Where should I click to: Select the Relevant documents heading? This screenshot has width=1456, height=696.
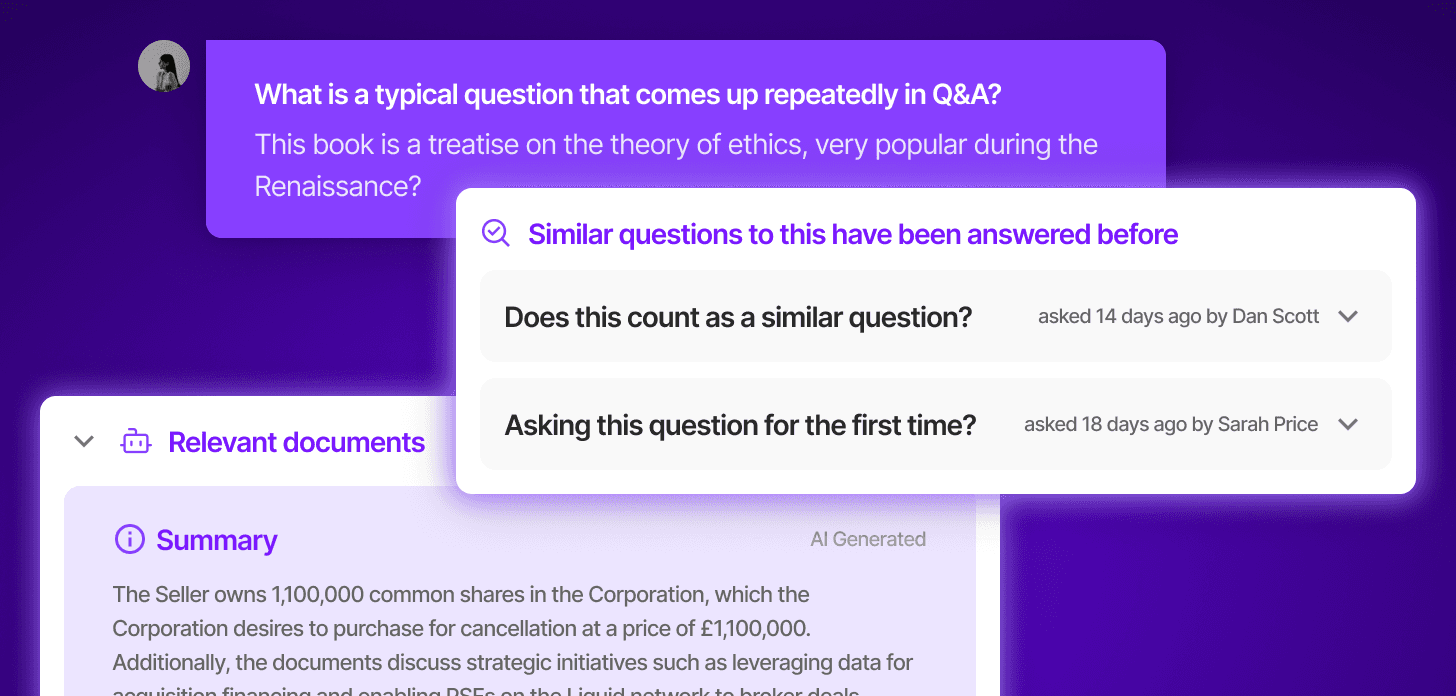296,442
